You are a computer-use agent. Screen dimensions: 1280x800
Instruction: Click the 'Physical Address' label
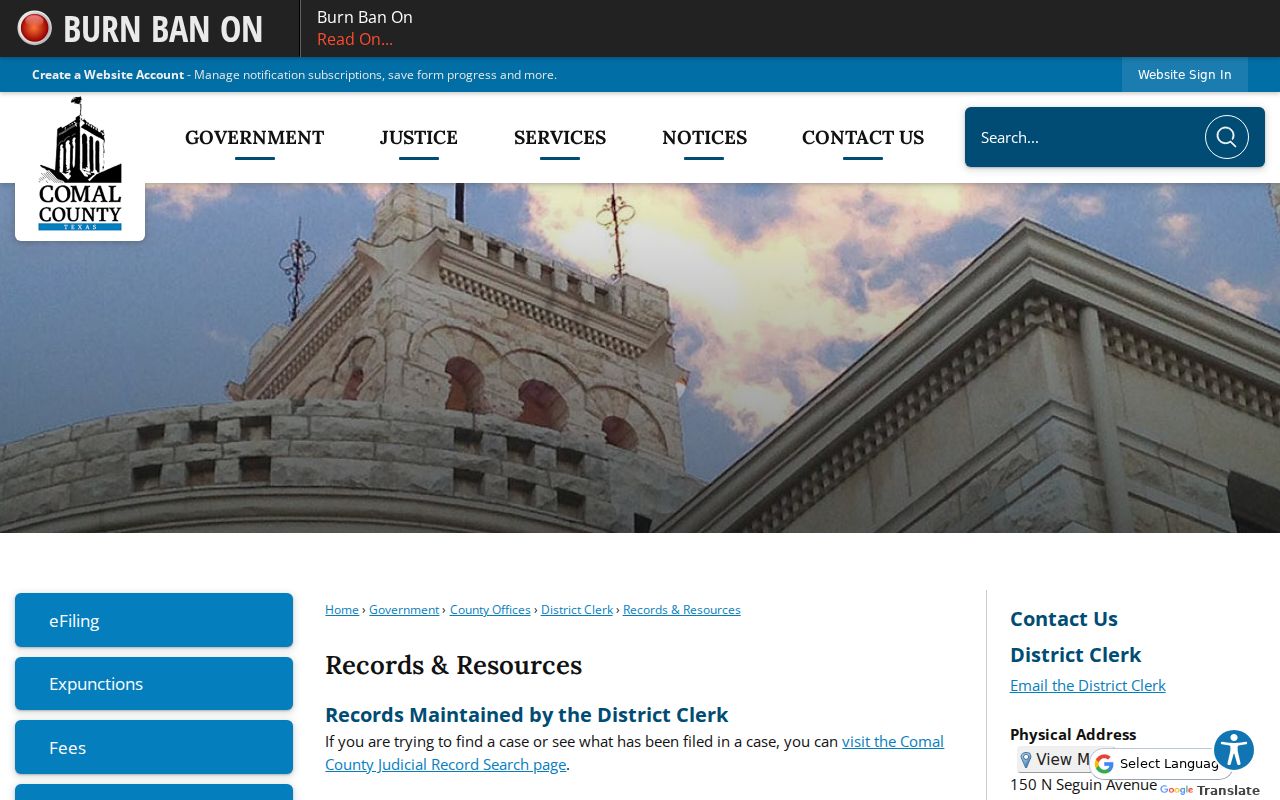1073,734
